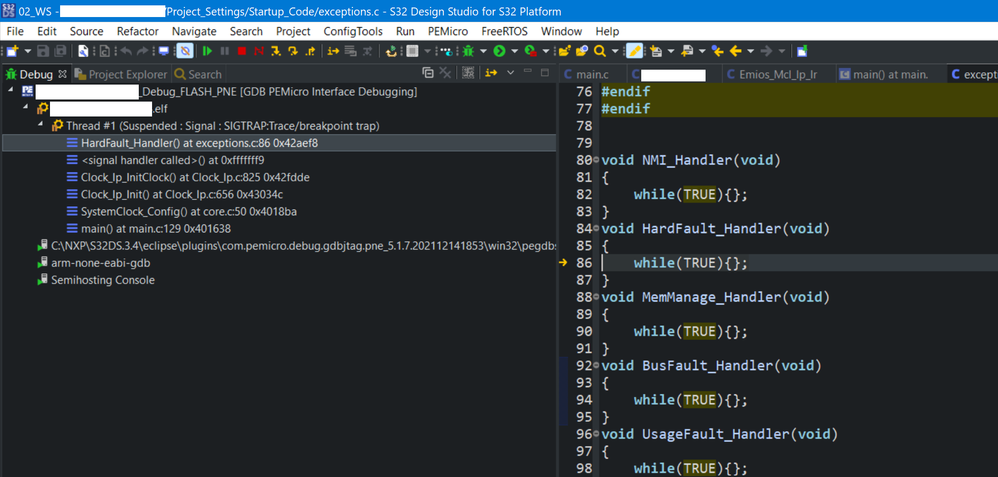
Task: Click the Suspend pause icon
Action: click(225, 51)
